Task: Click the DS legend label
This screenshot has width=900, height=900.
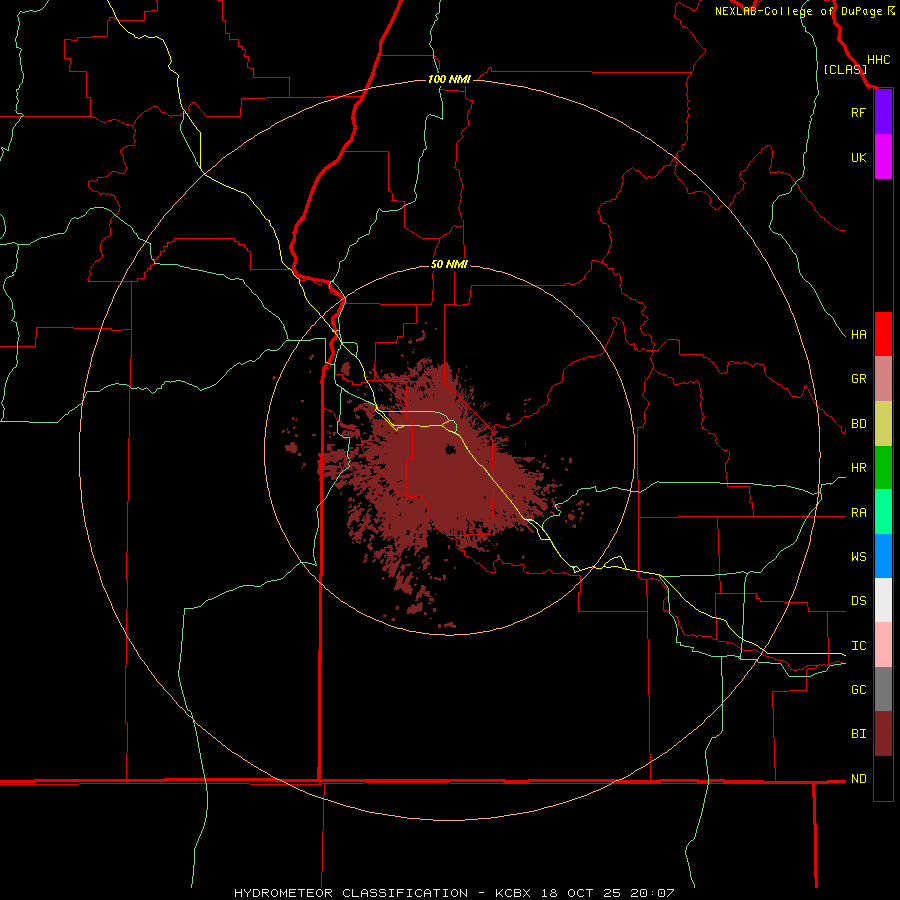Action: tap(858, 601)
